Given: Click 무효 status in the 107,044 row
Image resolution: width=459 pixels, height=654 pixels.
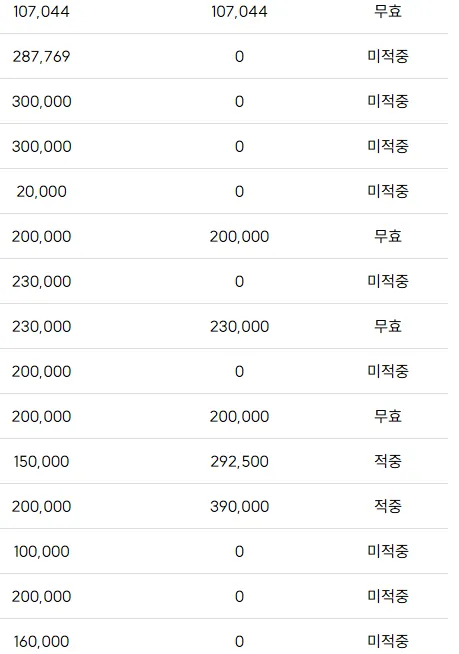Looking at the screenshot, I should 388,11.
